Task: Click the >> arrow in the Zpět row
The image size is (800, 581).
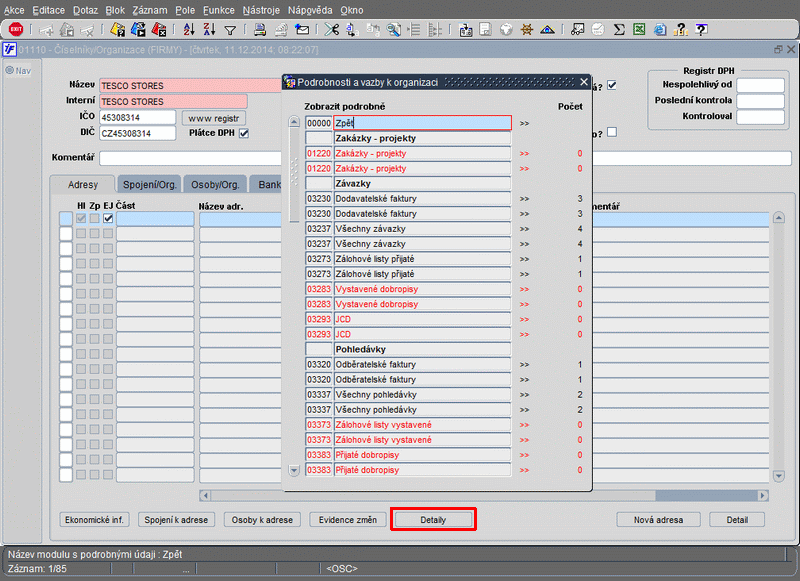Action: point(524,123)
